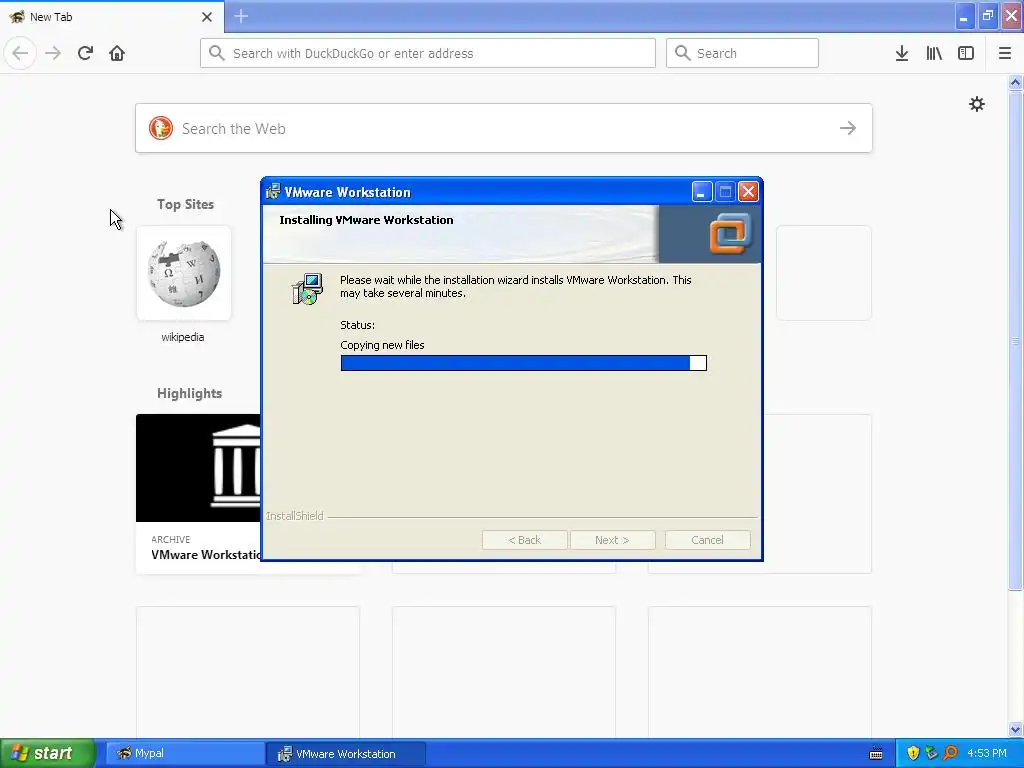Open the wikipedia top site tile
The image size is (1024, 768).
coord(184,273)
